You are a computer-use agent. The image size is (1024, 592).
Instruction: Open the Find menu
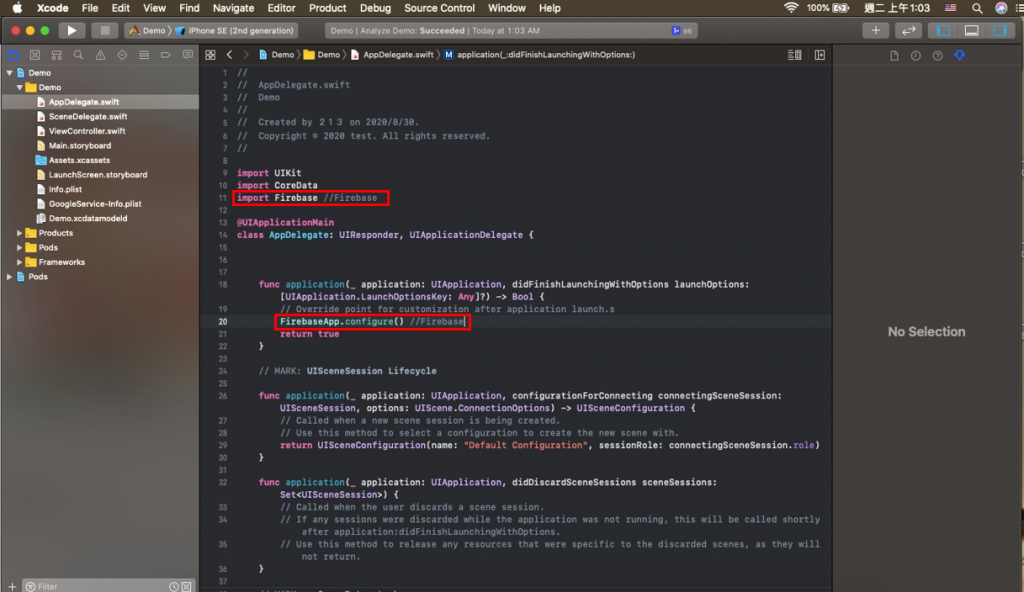189,8
